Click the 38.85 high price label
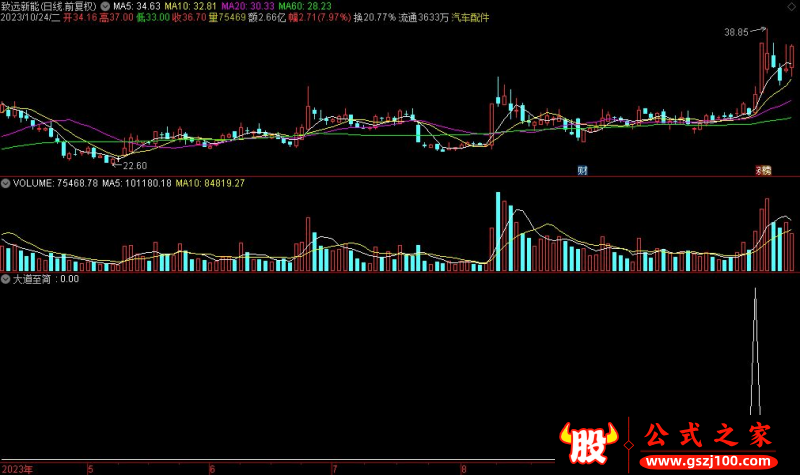 (x=736, y=32)
